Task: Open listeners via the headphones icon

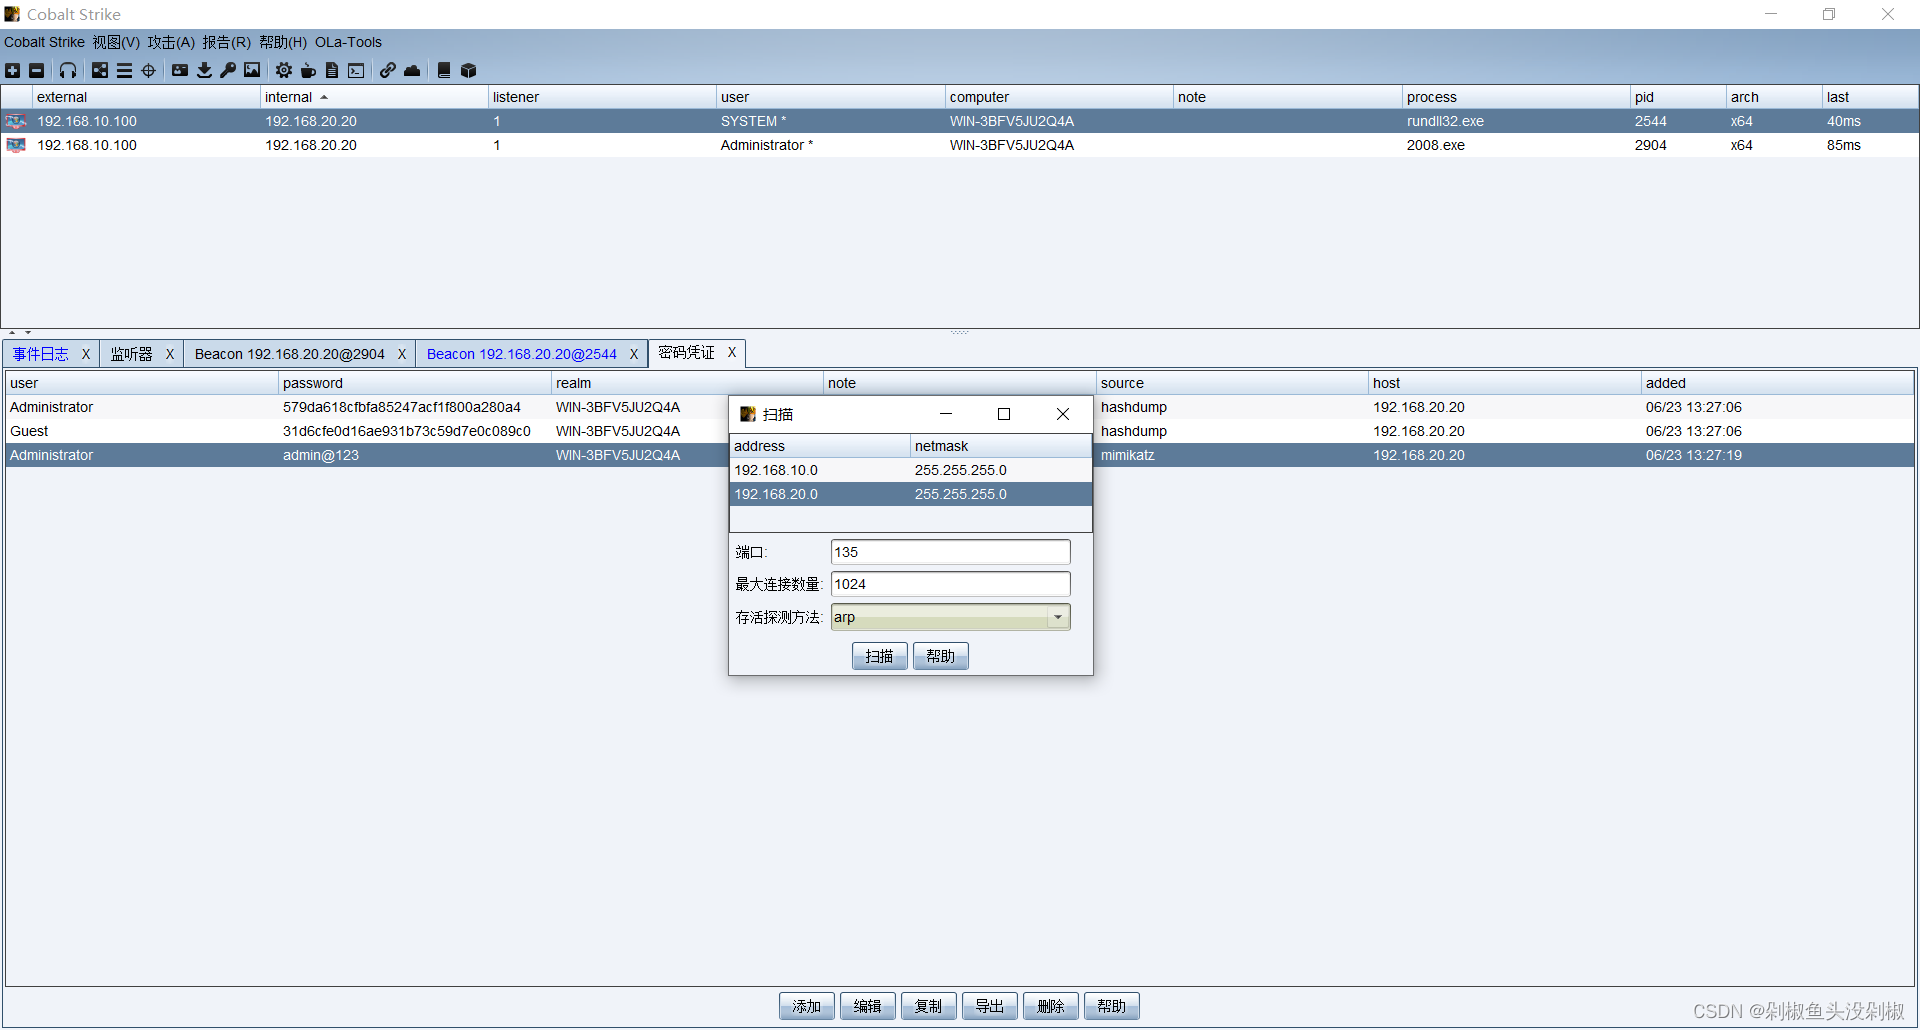Action: tap(68, 70)
